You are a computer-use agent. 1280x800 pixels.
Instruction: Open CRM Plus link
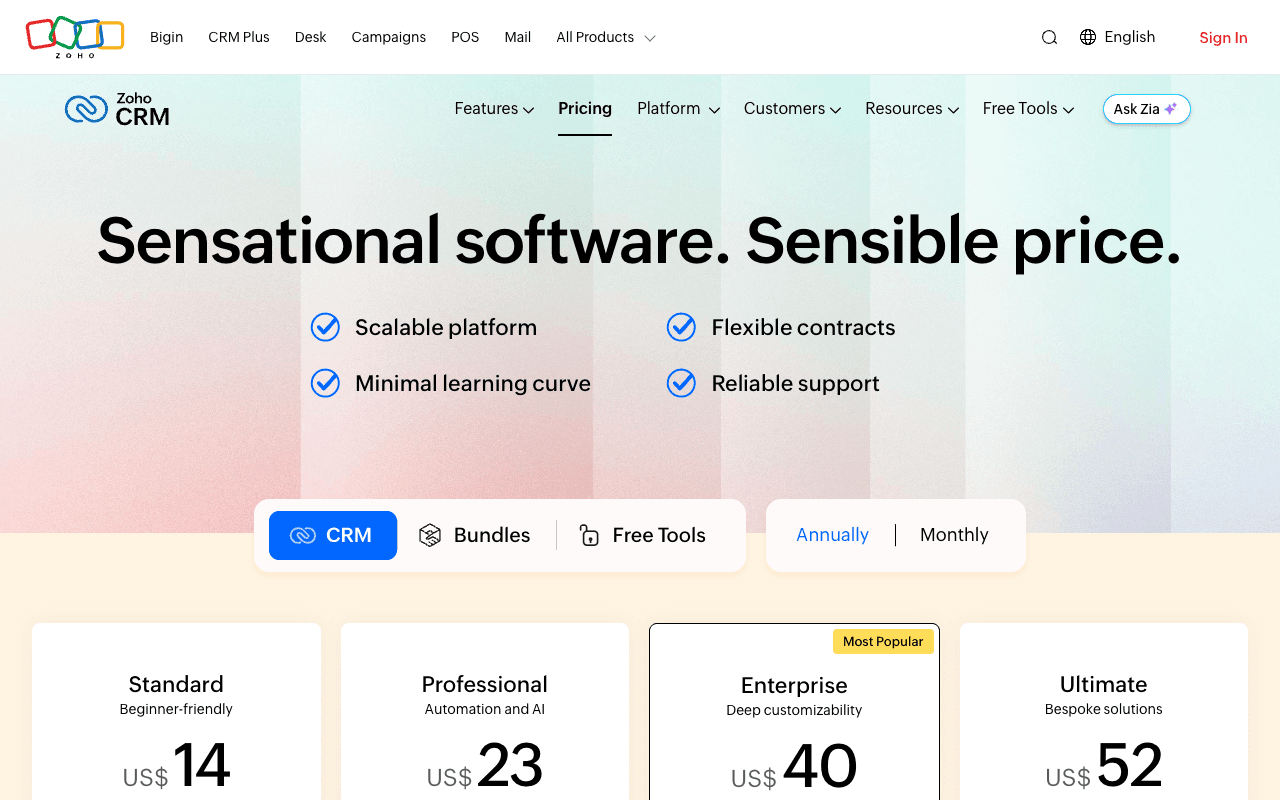pos(239,37)
